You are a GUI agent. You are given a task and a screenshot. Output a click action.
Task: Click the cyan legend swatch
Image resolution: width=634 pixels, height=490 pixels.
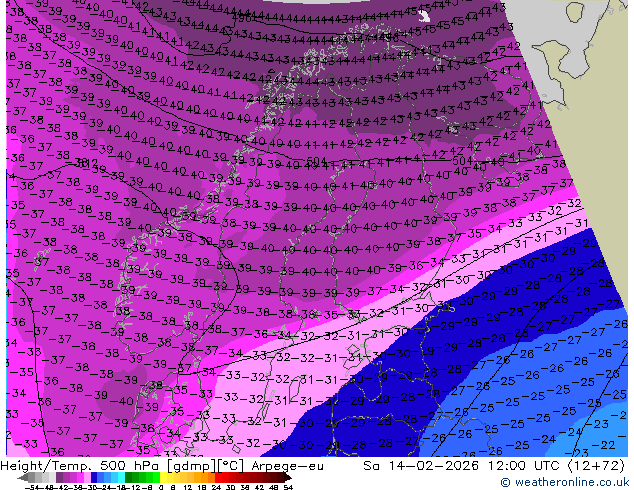click(122, 478)
